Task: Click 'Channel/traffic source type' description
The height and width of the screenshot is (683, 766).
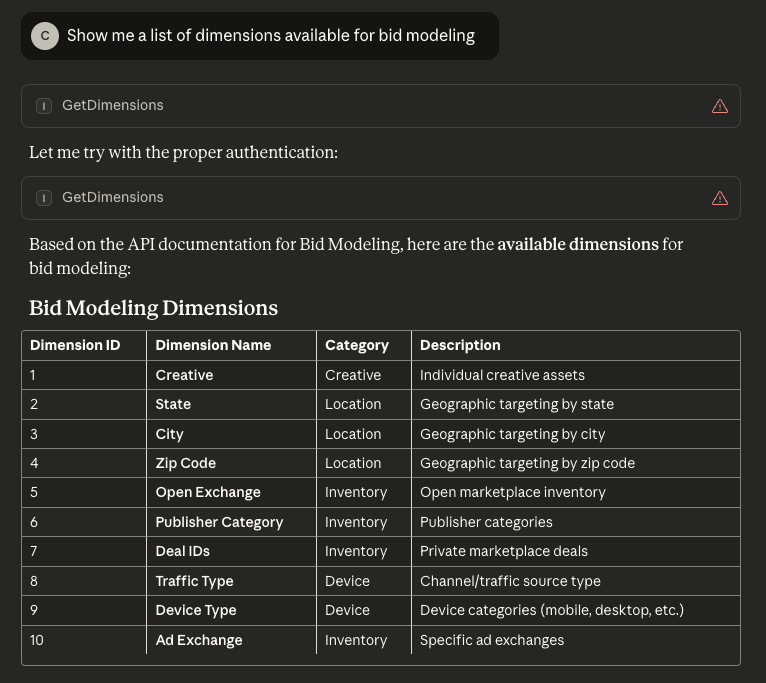Action: tap(510, 581)
